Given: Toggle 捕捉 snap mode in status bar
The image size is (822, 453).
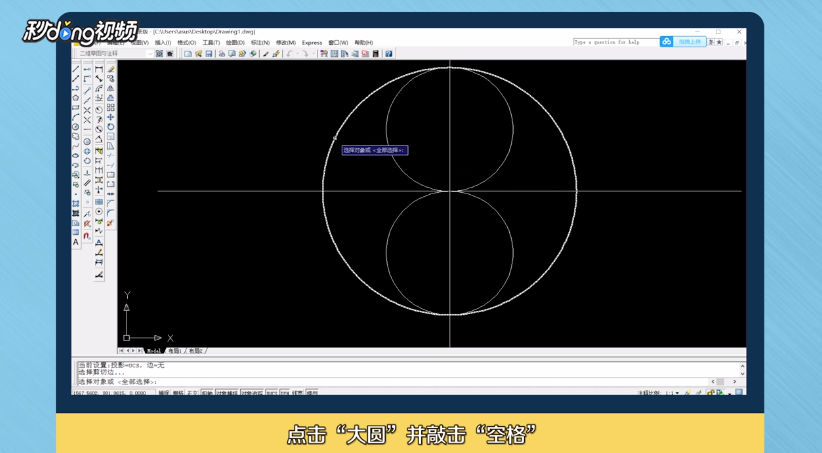Looking at the screenshot, I should tap(164, 392).
